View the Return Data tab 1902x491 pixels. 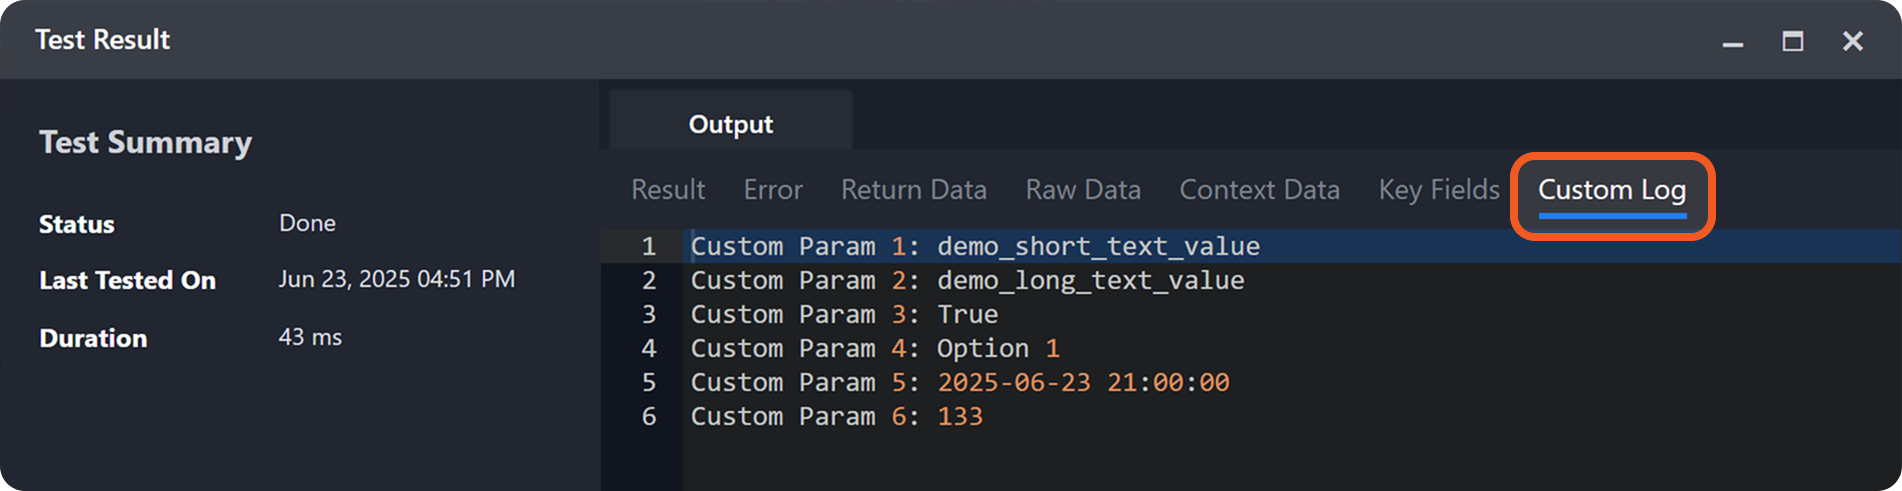[913, 190]
